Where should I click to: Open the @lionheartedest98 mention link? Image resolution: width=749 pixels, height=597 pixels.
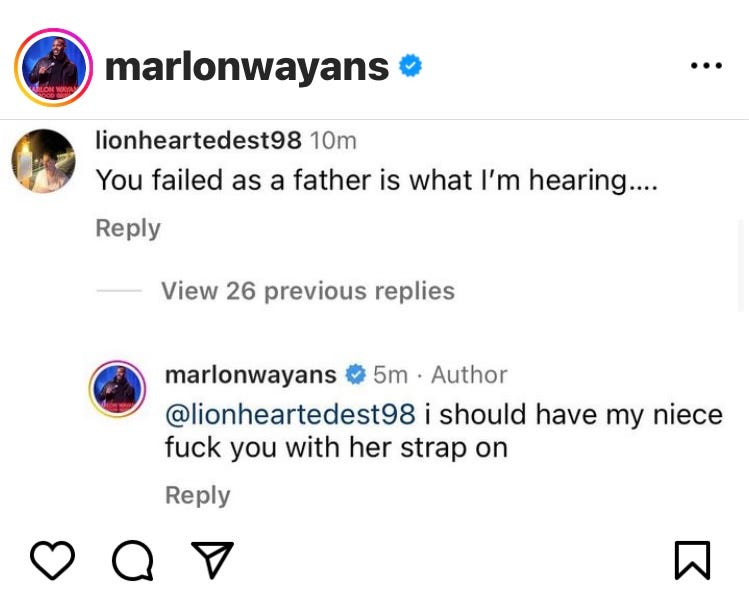click(290, 414)
